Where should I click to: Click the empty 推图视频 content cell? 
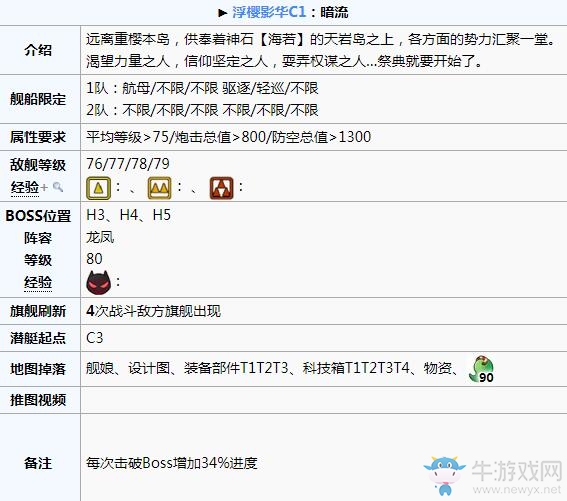pos(324,400)
